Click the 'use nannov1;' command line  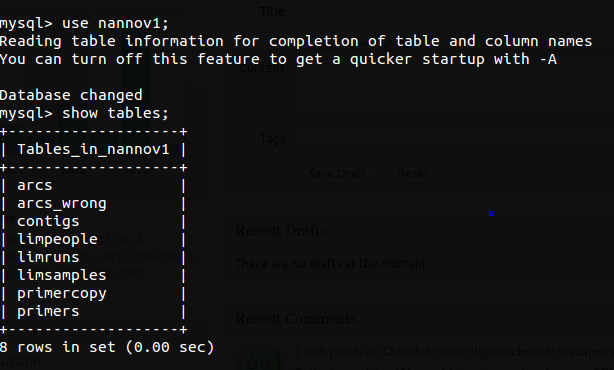click(x=84, y=23)
